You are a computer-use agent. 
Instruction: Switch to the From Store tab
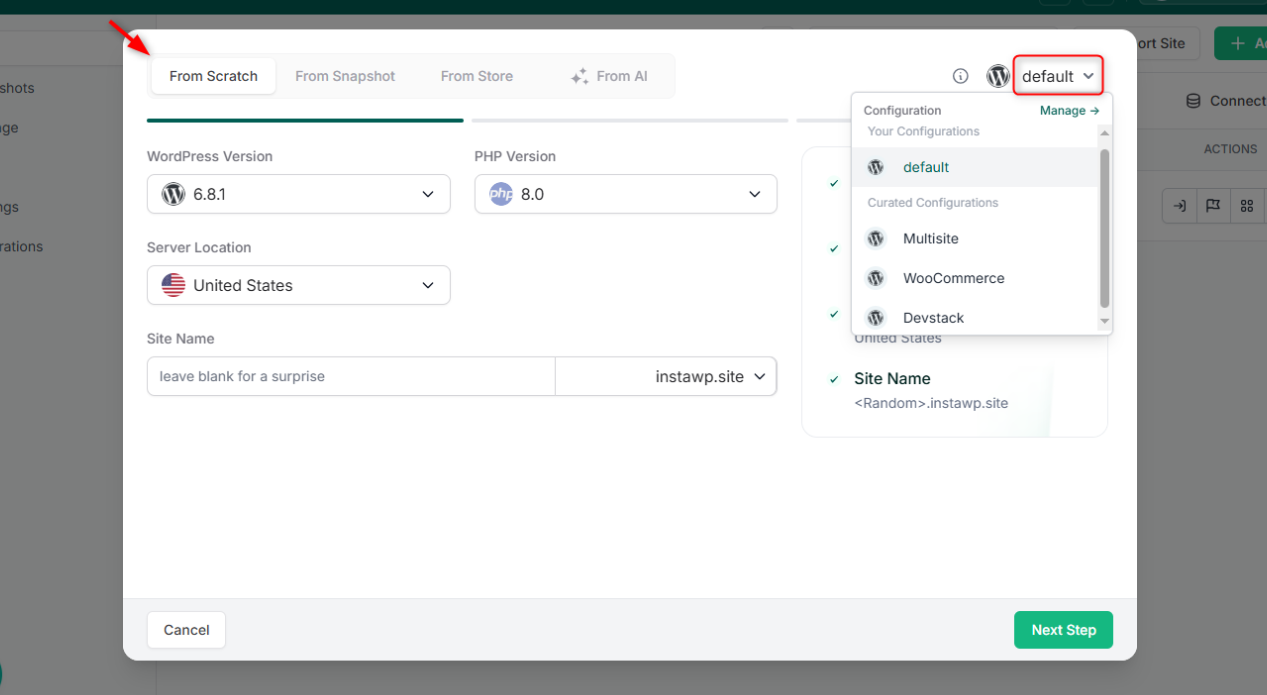[x=477, y=75]
